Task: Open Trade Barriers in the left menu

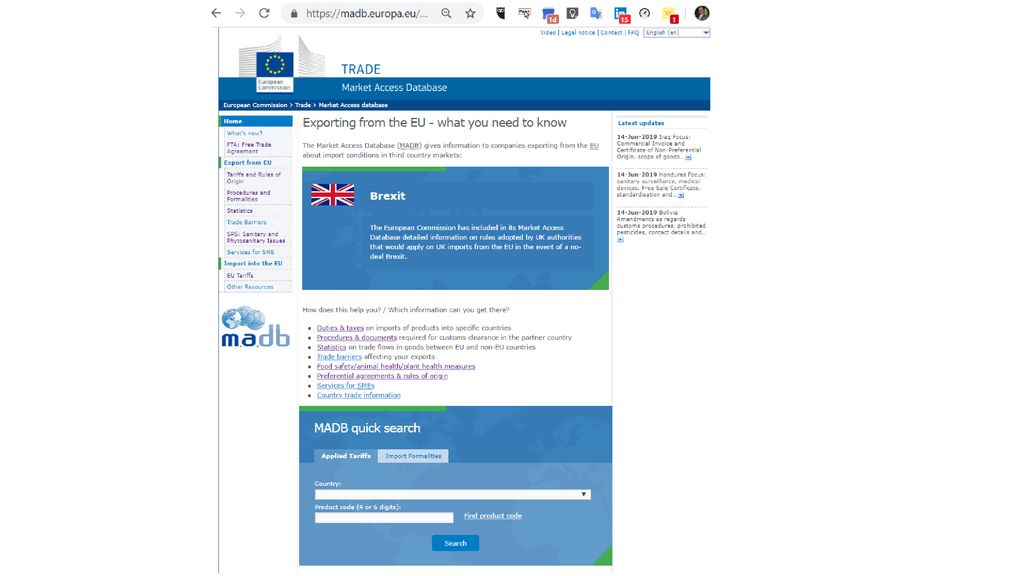Action: point(246,223)
